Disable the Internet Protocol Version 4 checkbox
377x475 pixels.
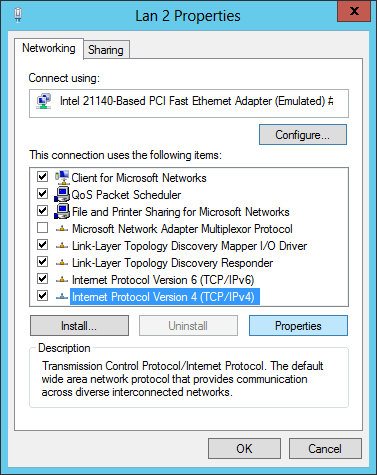42,296
